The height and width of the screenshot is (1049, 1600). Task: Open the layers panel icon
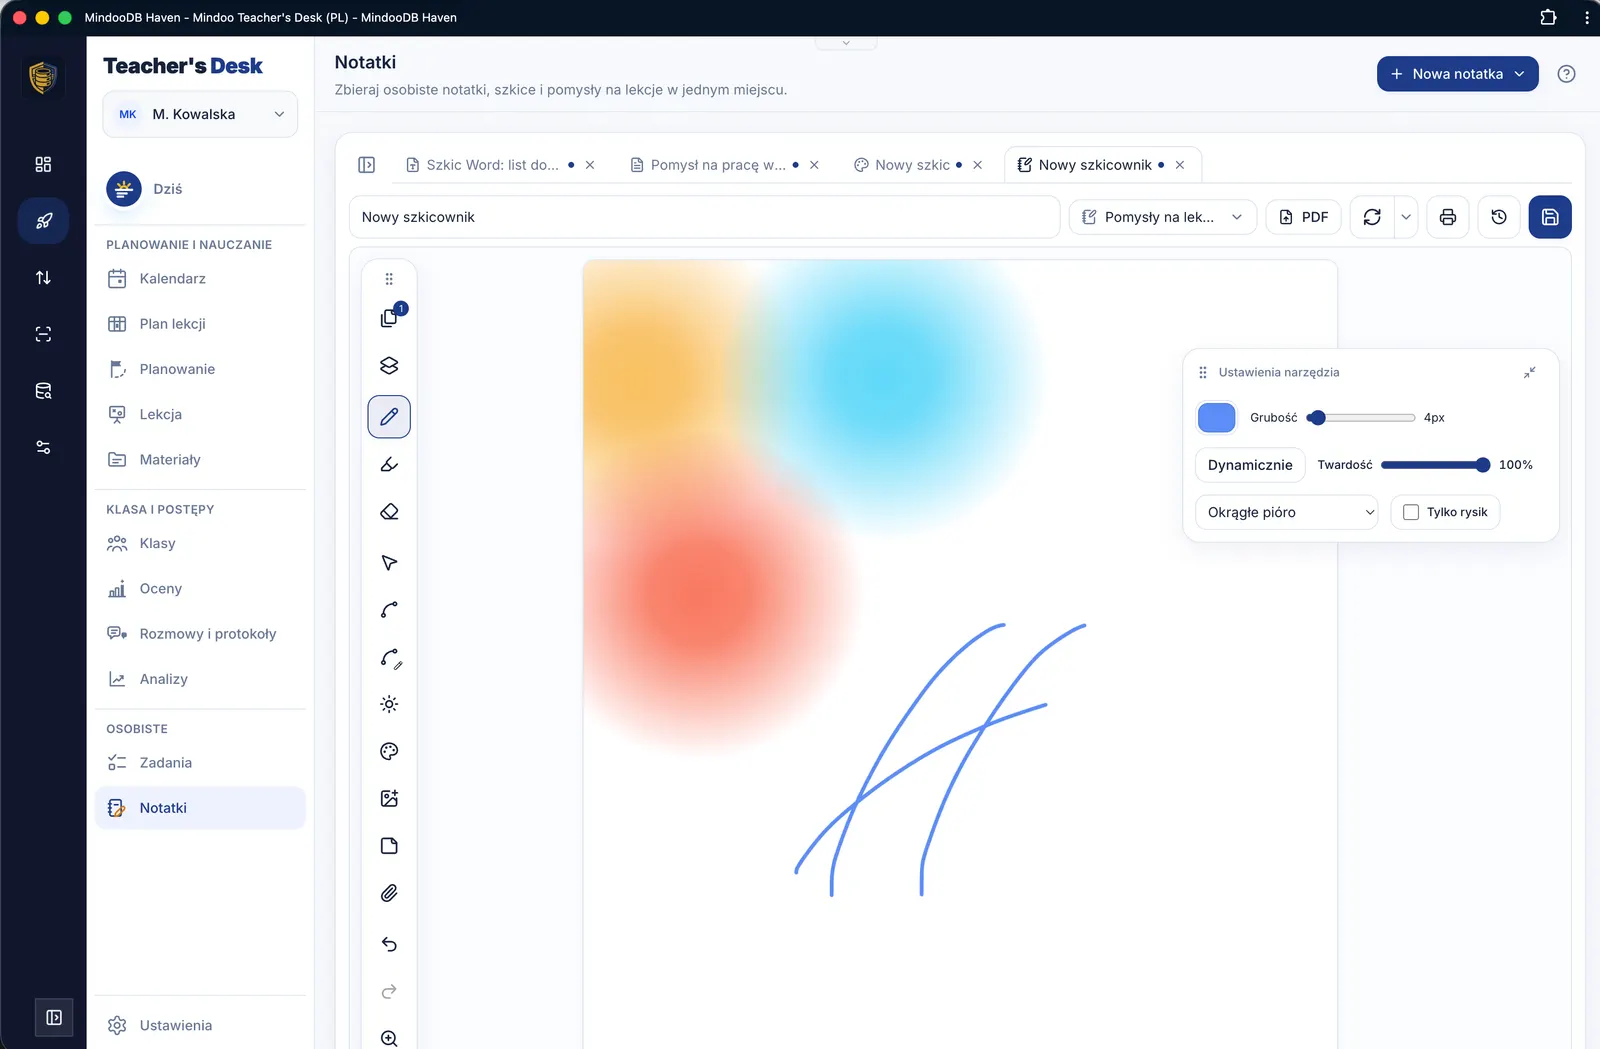coord(389,366)
